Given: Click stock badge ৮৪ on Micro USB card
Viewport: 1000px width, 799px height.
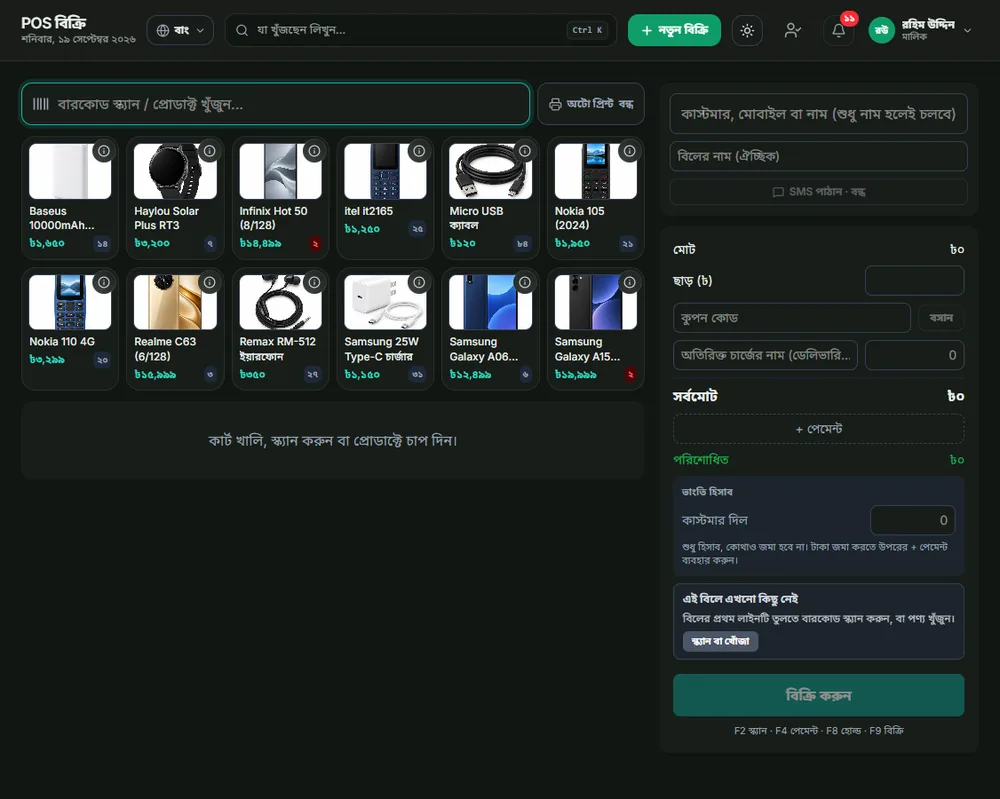Looking at the screenshot, I should point(522,244).
